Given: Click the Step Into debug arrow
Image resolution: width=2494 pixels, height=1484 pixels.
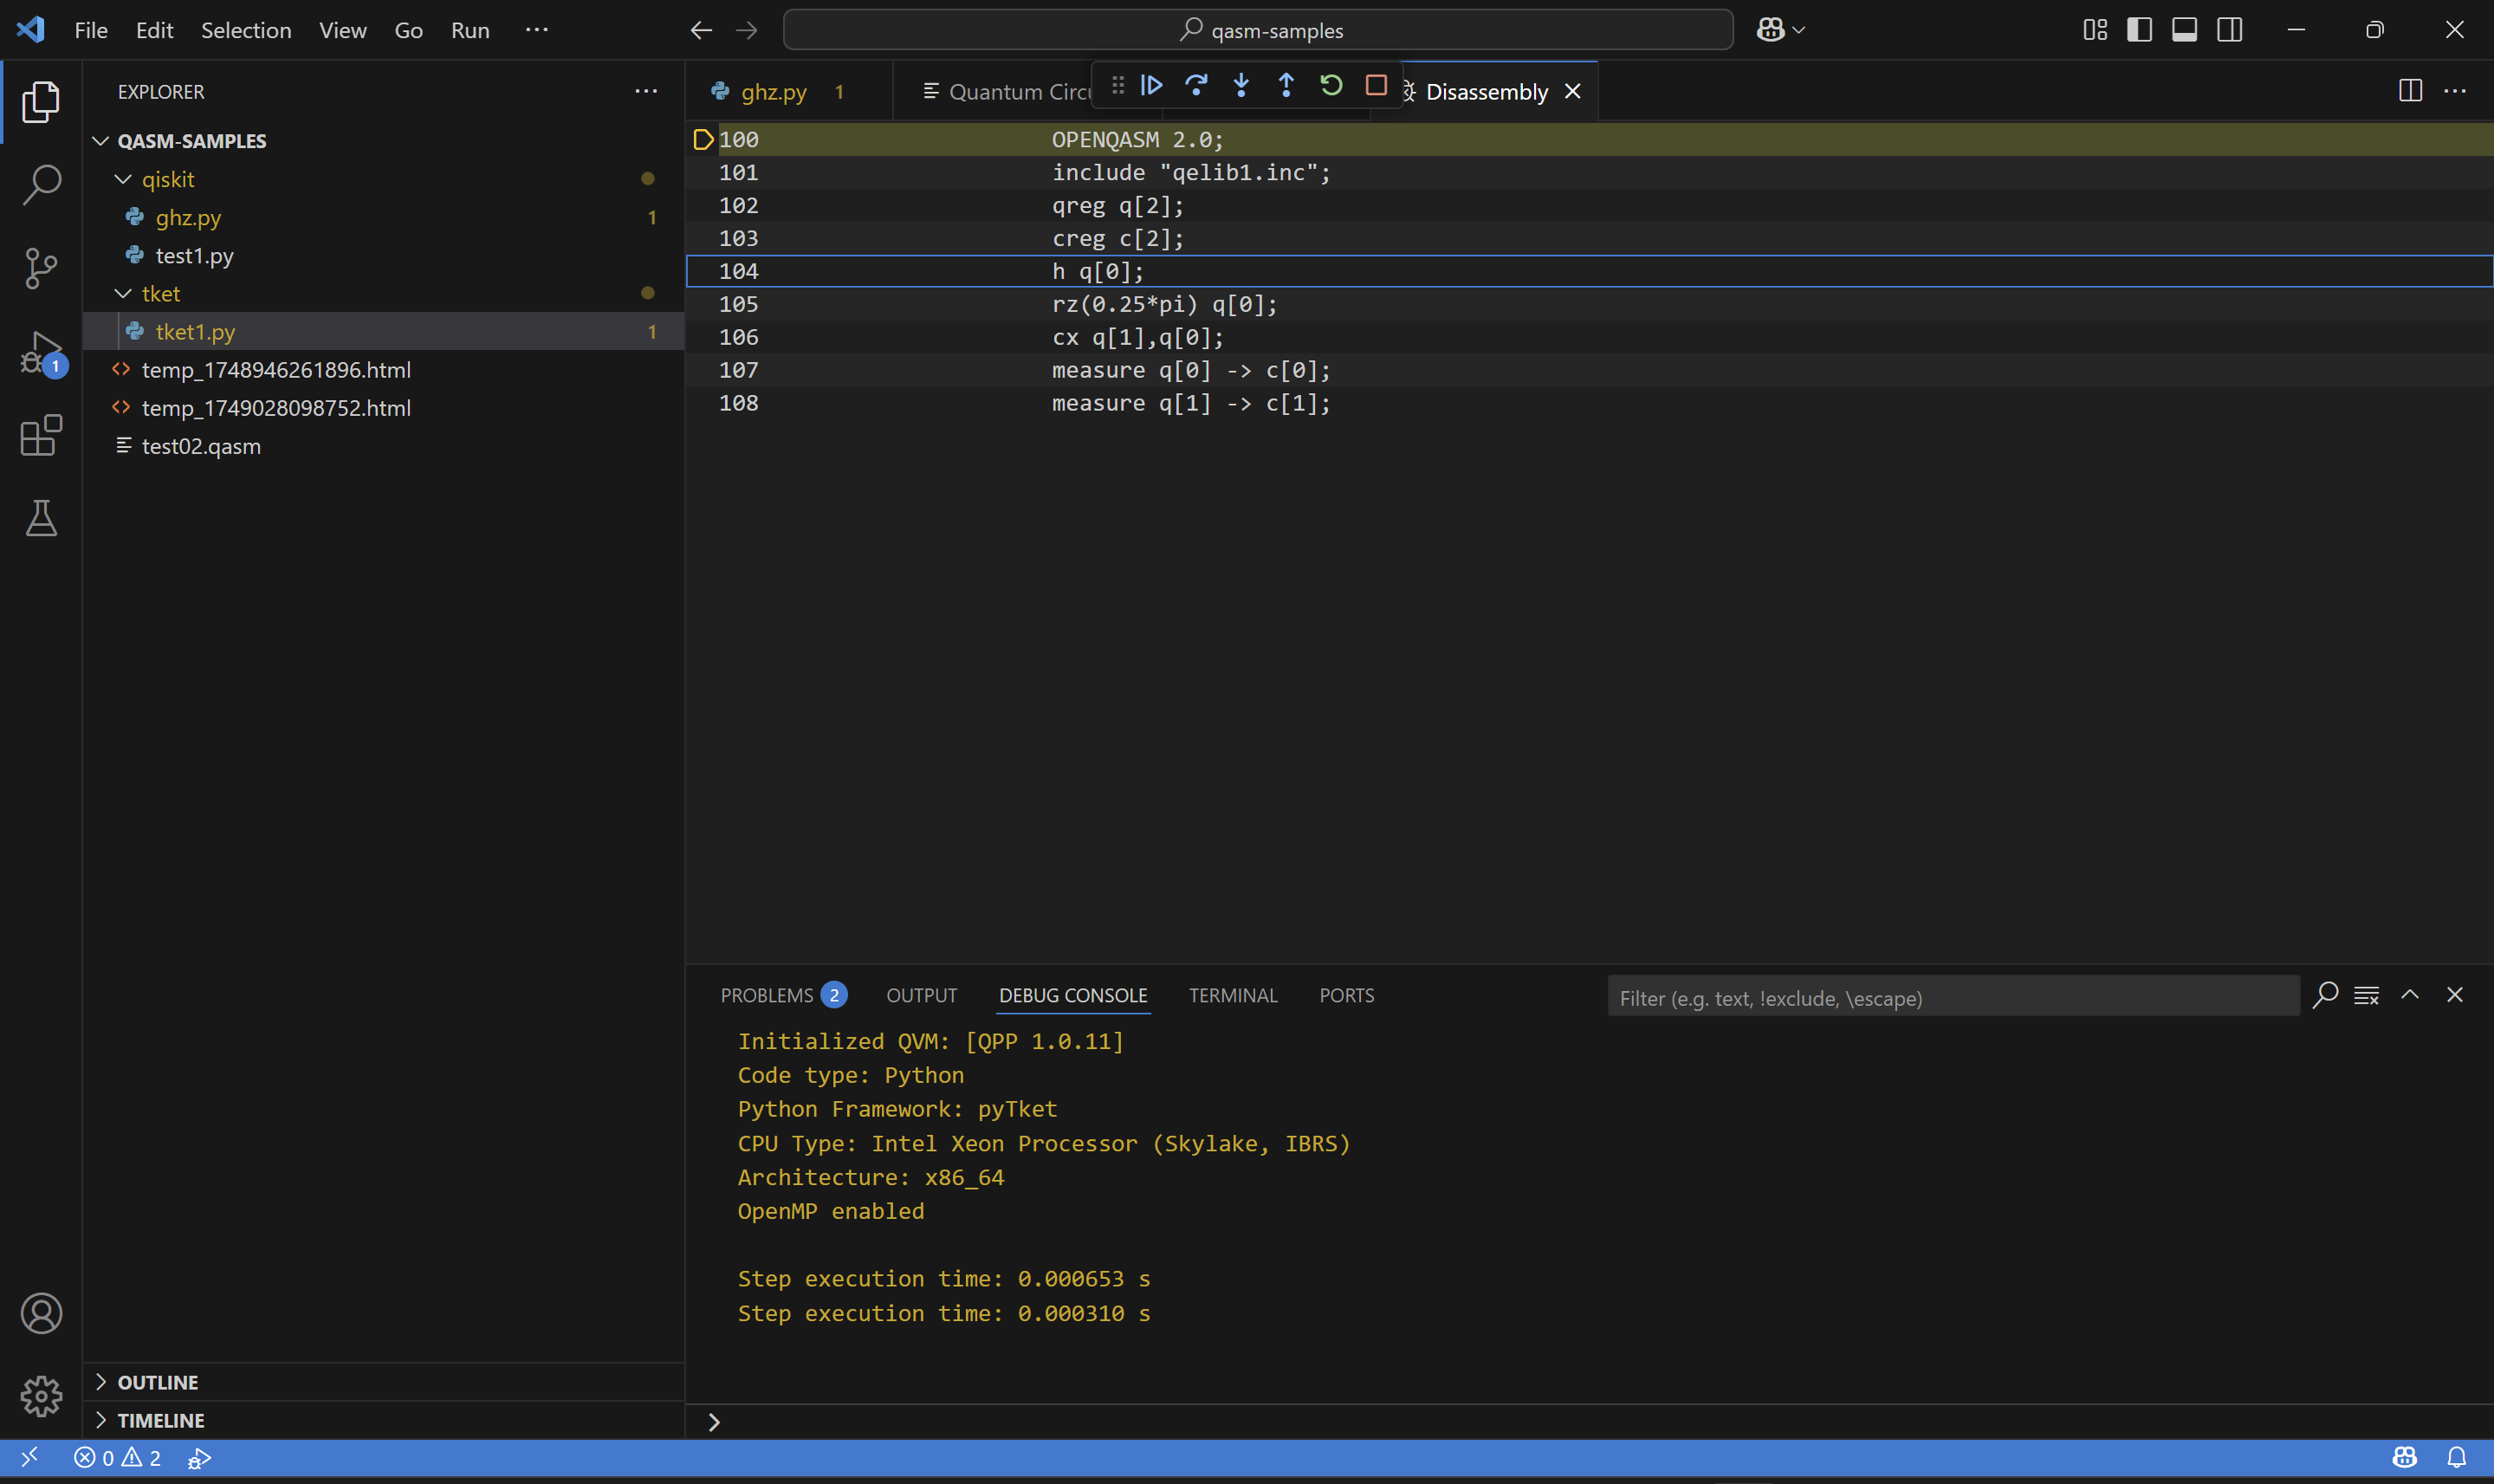Looking at the screenshot, I should (x=1241, y=86).
